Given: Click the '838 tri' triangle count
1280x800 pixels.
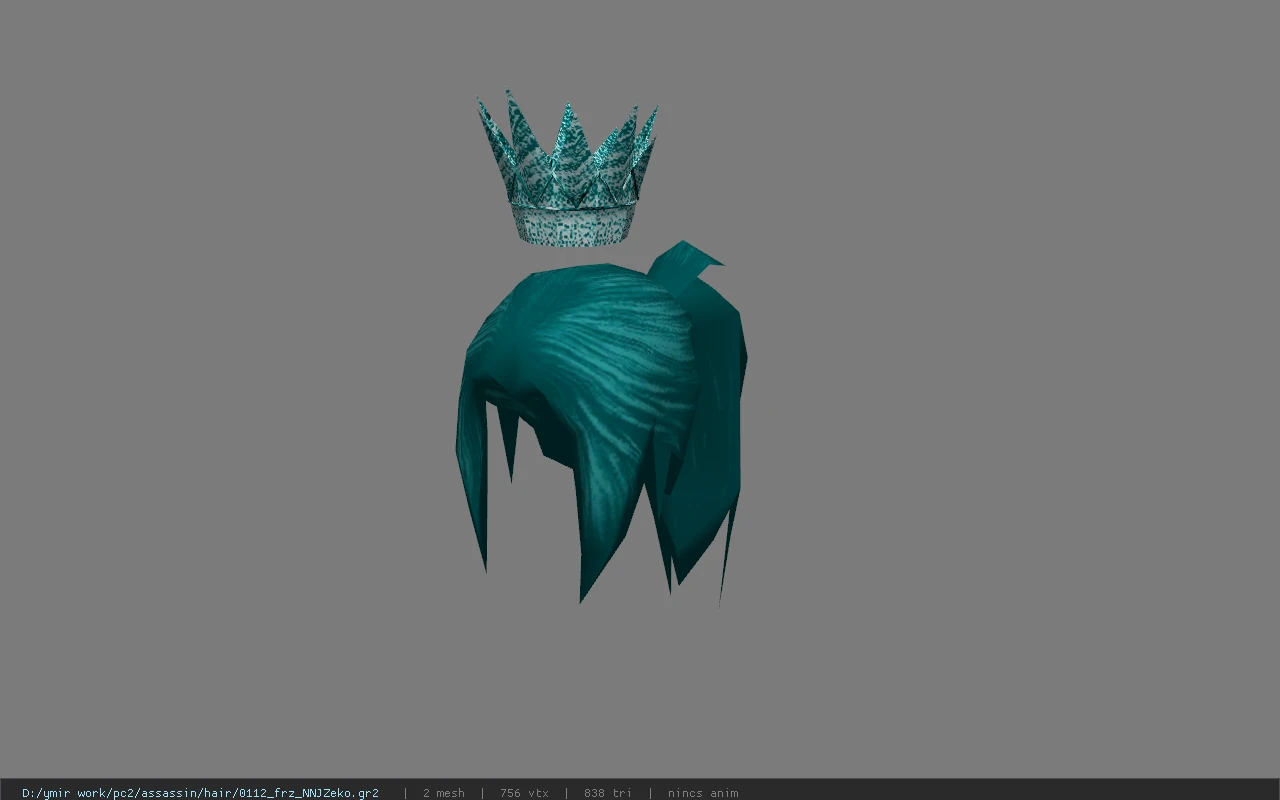Looking at the screenshot, I should pos(607,793).
